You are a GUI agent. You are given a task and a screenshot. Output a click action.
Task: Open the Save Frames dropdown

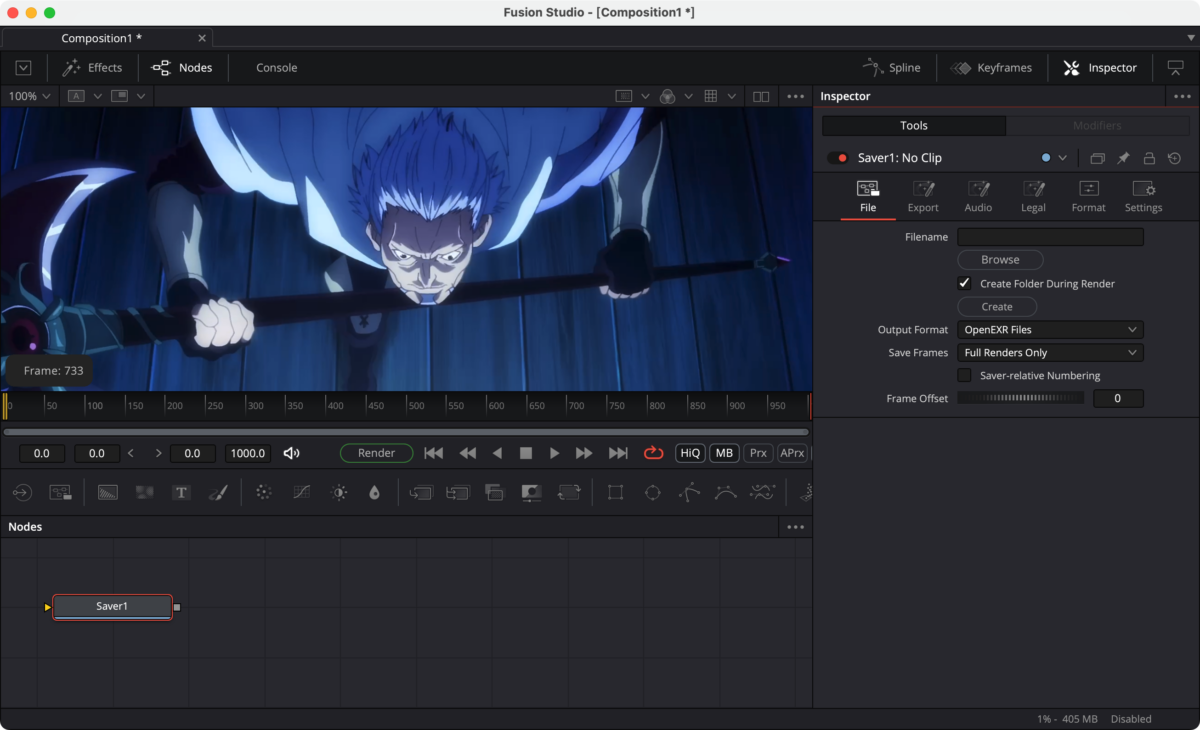pyautogui.click(x=1050, y=353)
